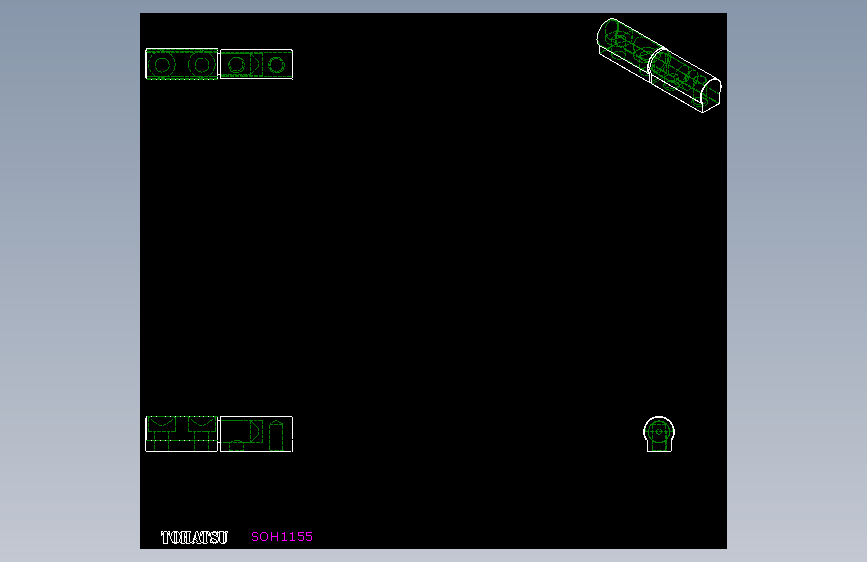Select the isometric hinge view
The height and width of the screenshot is (562, 867).
tap(659, 65)
